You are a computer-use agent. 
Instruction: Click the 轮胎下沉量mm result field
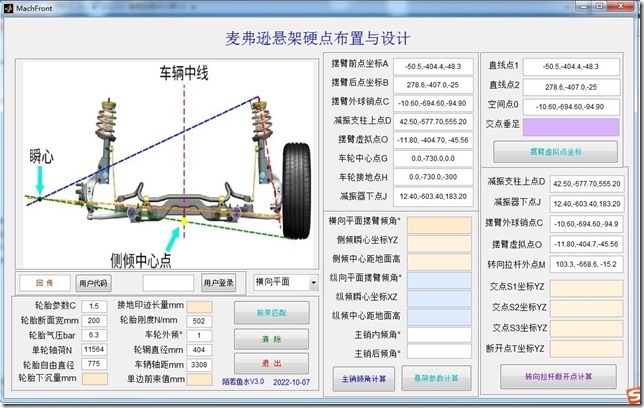tap(95, 379)
